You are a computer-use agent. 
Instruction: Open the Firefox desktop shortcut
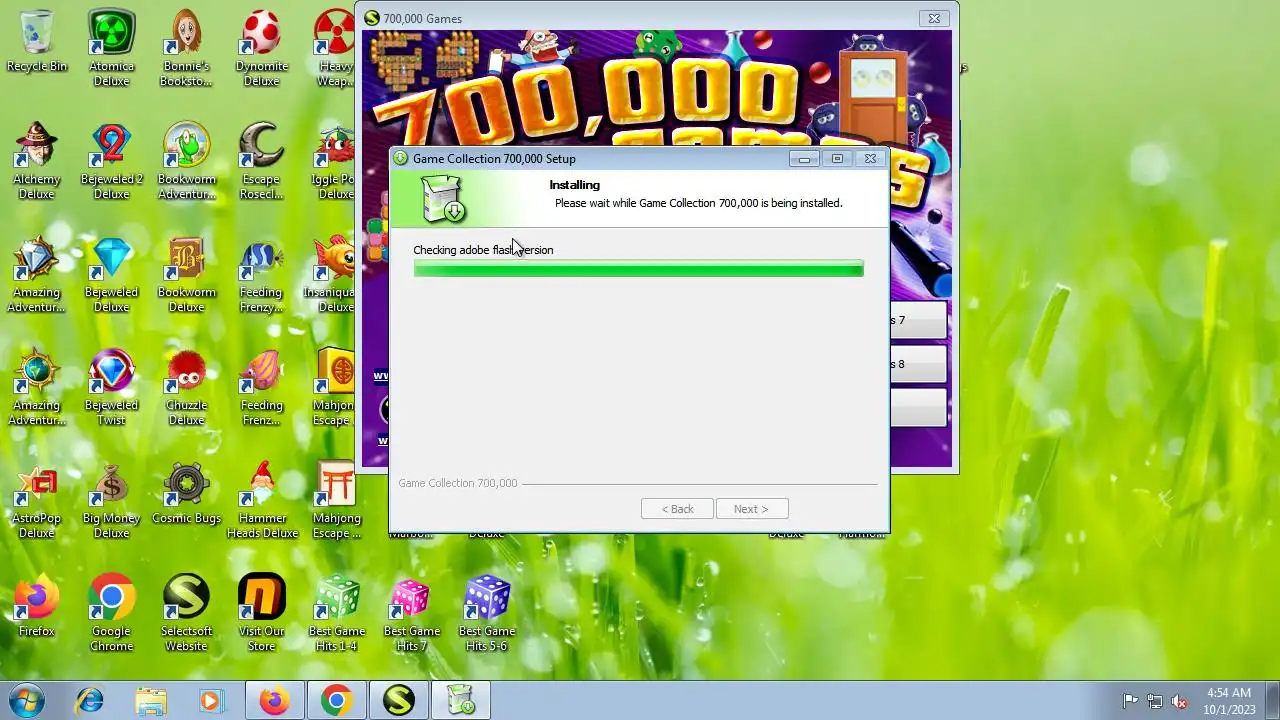pyautogui.click(x=37, y=606)
